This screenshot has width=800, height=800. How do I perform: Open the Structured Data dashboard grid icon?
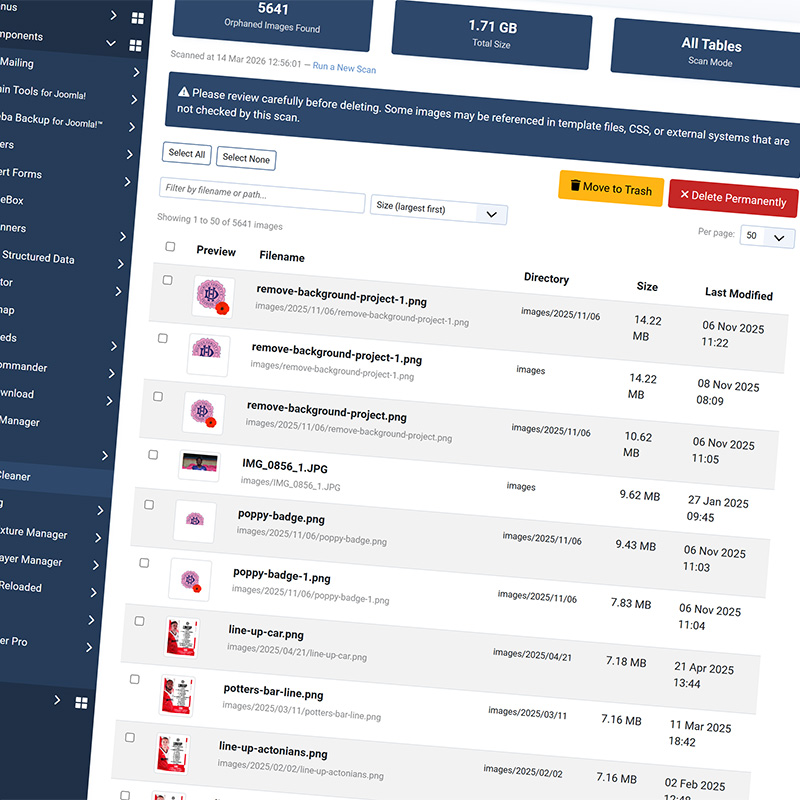[x=119, y=264]
